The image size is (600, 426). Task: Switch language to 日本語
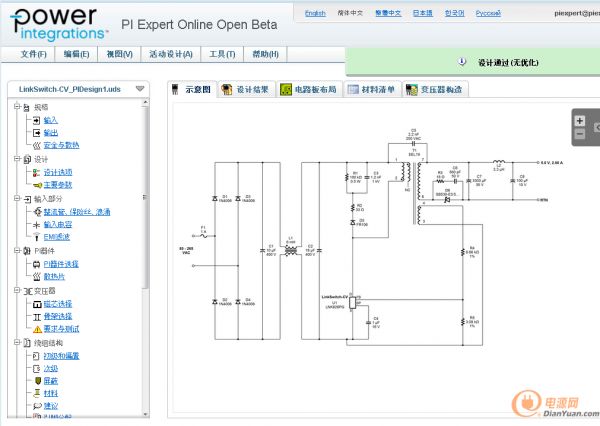[423, 13]
